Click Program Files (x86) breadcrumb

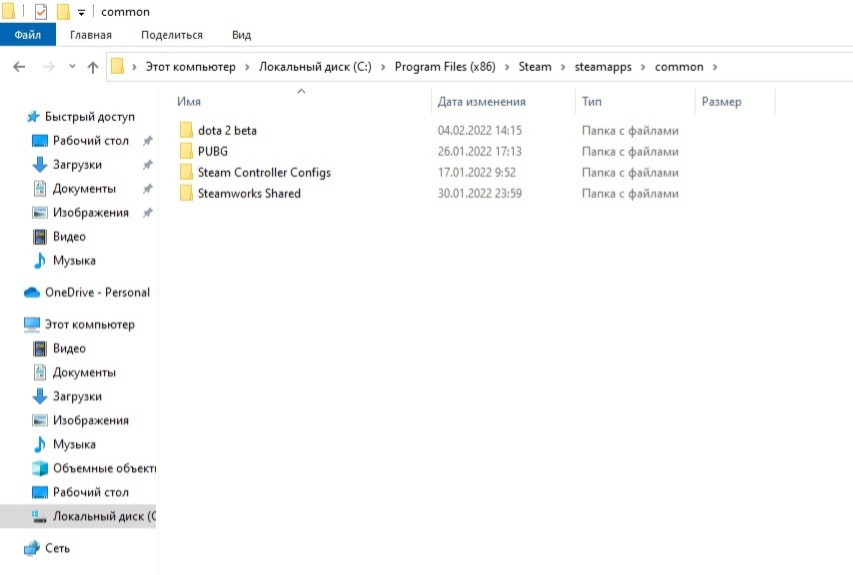point(445,67)
